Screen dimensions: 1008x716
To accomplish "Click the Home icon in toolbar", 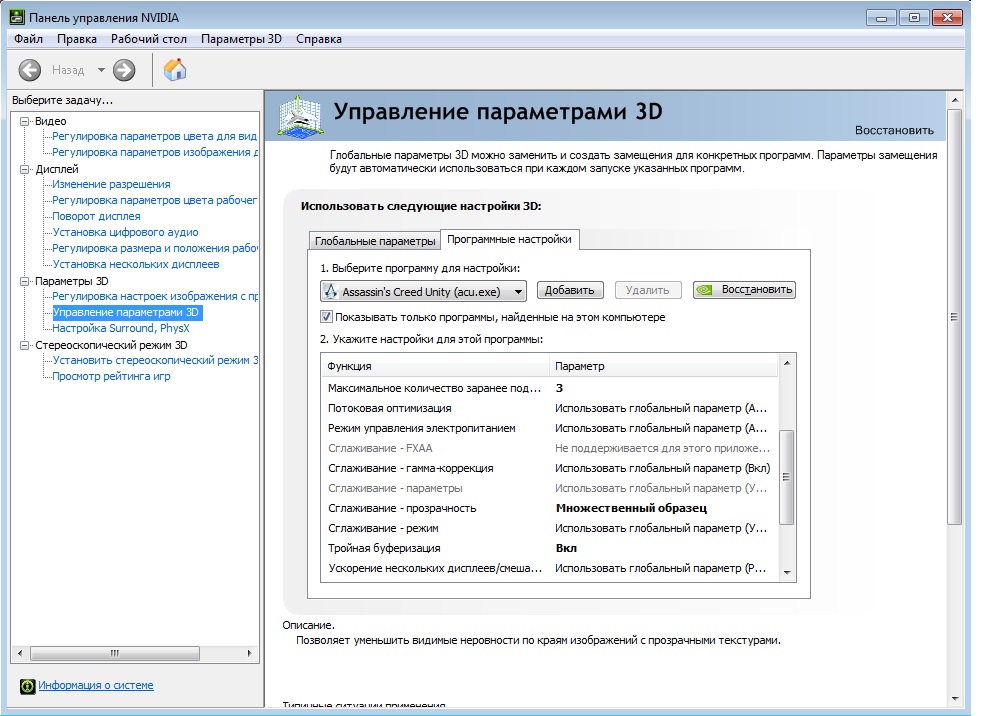I will (175, 70).
